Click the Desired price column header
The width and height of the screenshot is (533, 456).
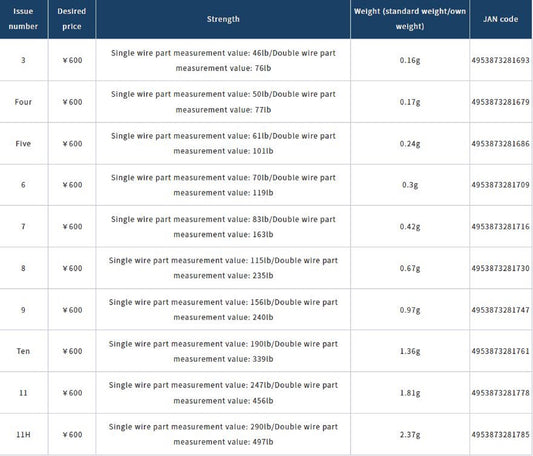[72, 19]
